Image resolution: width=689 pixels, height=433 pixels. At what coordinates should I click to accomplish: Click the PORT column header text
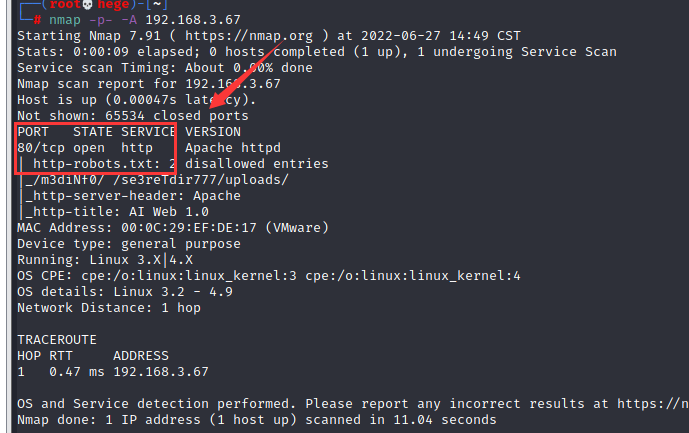[33, 132]
